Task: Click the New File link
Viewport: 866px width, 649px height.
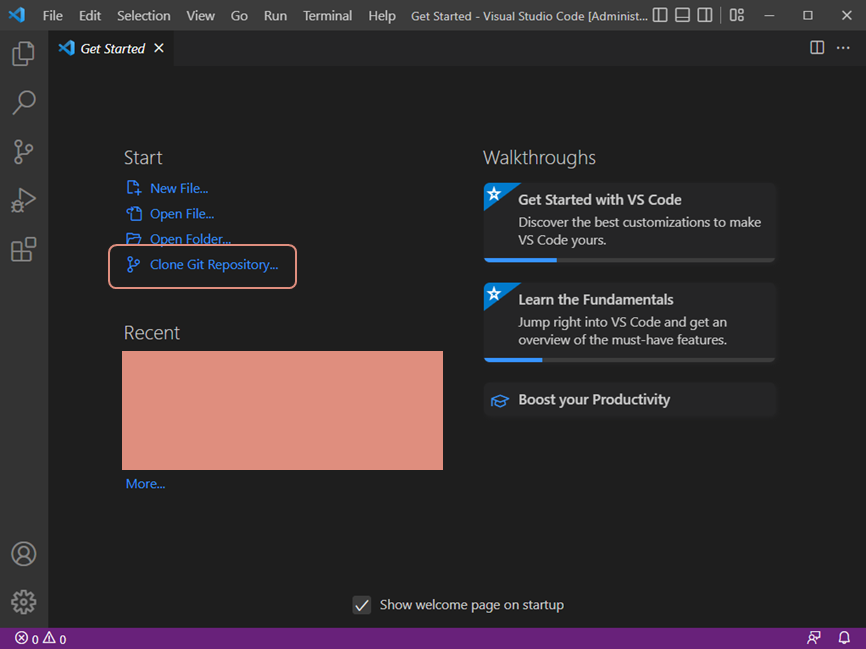Action: coord(179,188)
